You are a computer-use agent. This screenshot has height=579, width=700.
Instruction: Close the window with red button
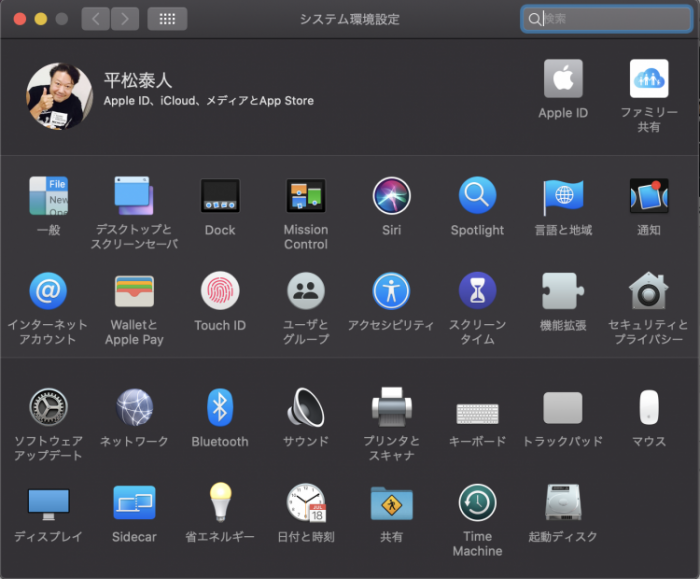20,19
